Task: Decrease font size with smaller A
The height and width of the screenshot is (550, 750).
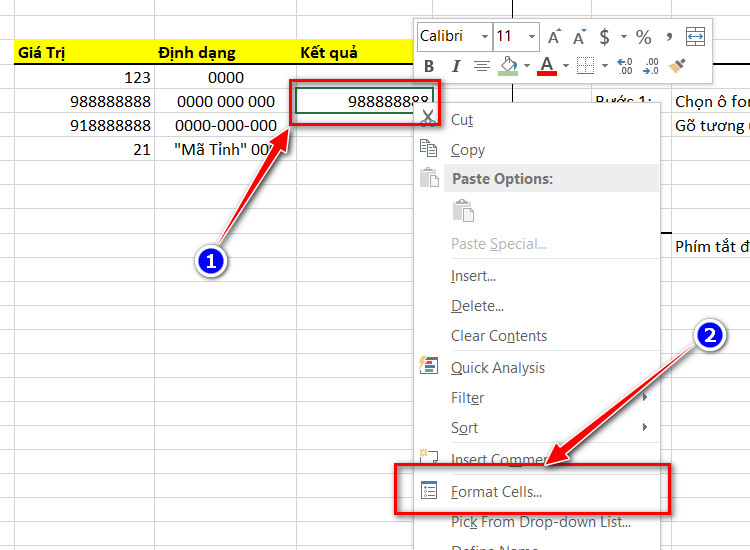Action: pyautogui.click(x=580, y=36)
